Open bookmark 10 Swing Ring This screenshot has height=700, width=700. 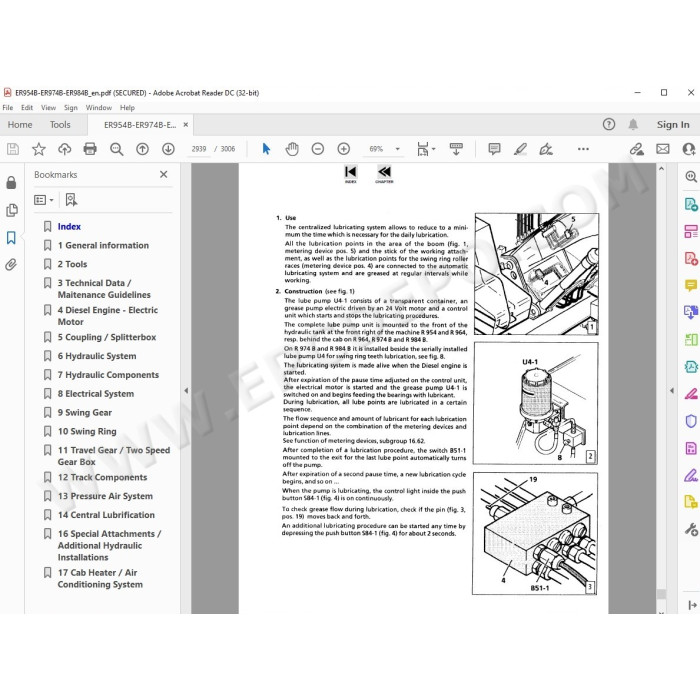pyautogui.click(x=87, y=431)
